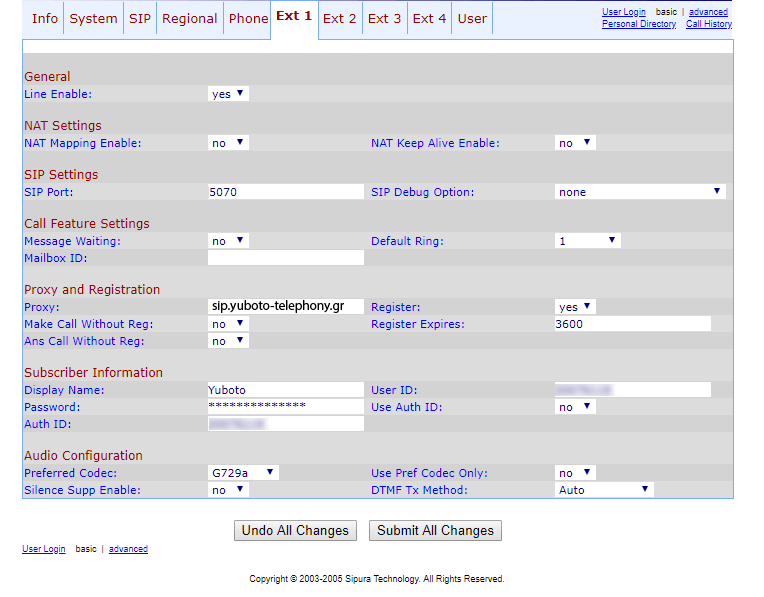
Task: Open the Personal Directory link
Action: click(638, 24)
